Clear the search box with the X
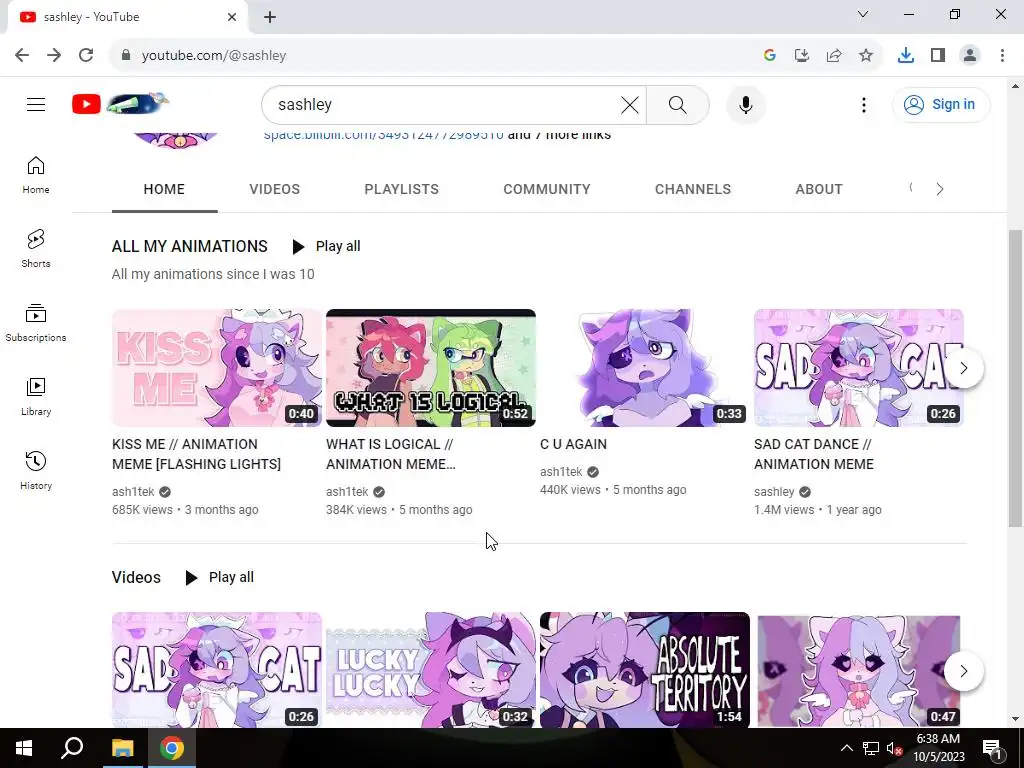The height and width of the screenshot is (768, 1024). (x=630, y=104)
